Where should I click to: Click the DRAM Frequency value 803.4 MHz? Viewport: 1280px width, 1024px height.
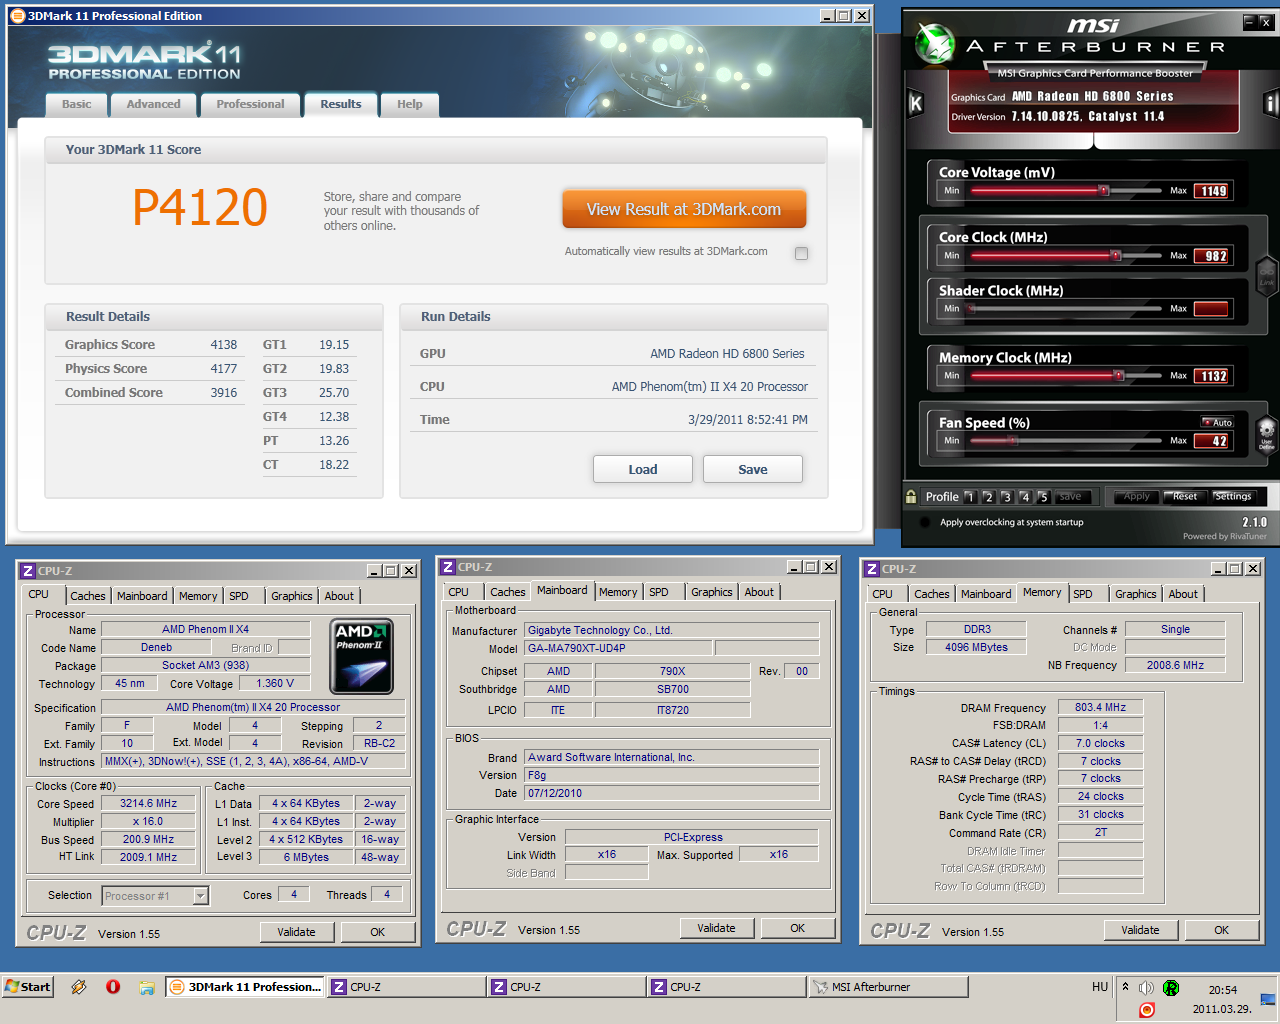[x=1100, y=707]
